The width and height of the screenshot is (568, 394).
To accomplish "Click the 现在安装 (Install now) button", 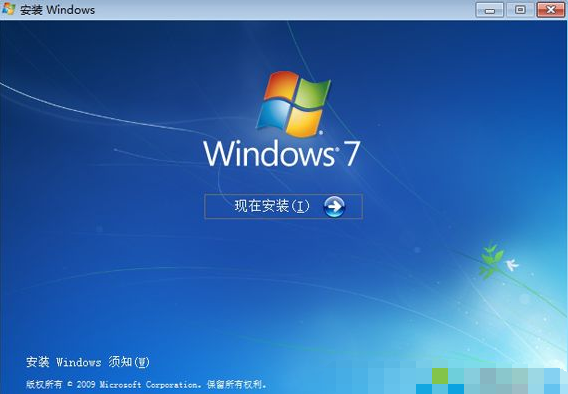I will (x=283, y=206).
